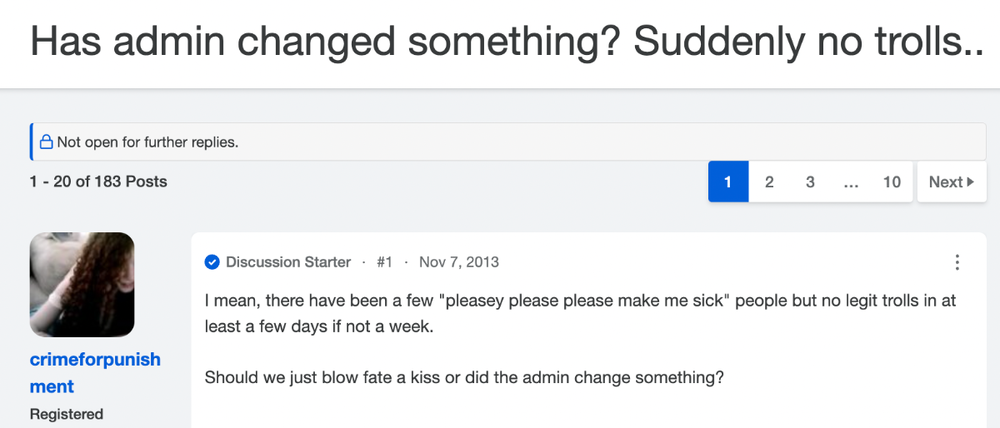1000x428 pixels.
Task: Go to page 2 of the thread
Action: pos(769,182)
